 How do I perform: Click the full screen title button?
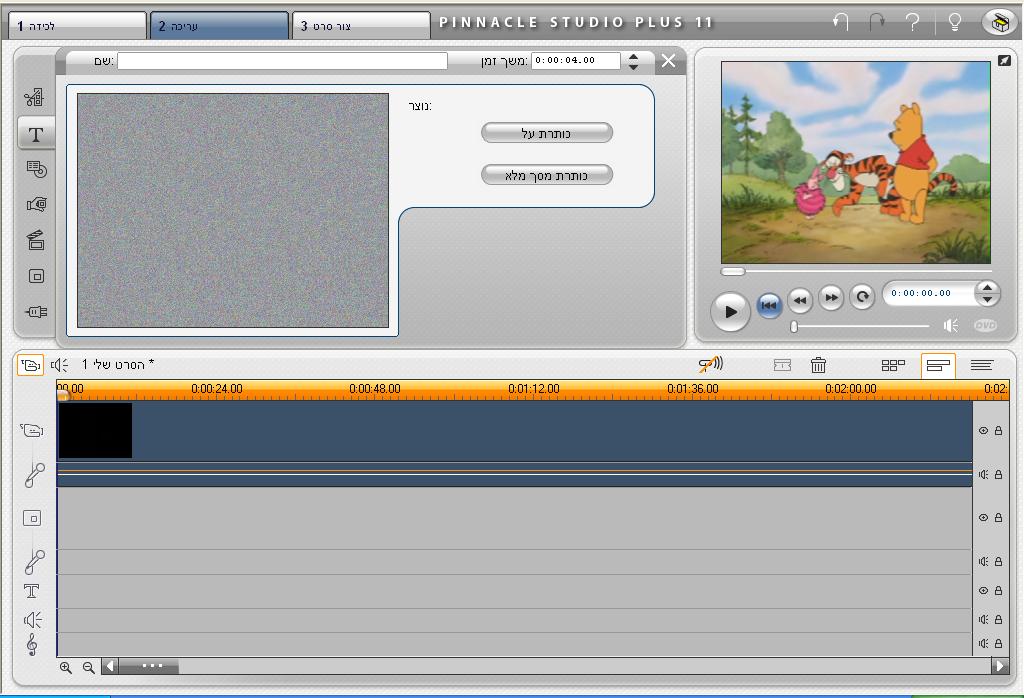[x=547, y=175]
